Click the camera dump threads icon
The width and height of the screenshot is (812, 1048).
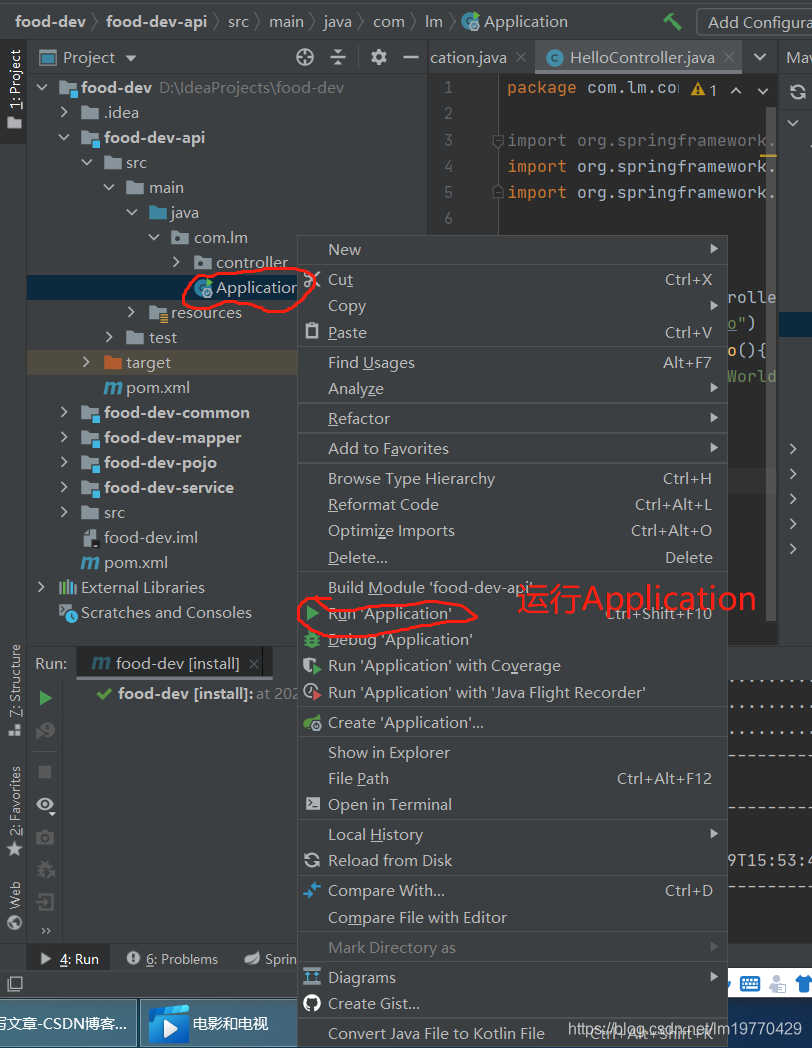pyautogui.click(x=45, y=837)
